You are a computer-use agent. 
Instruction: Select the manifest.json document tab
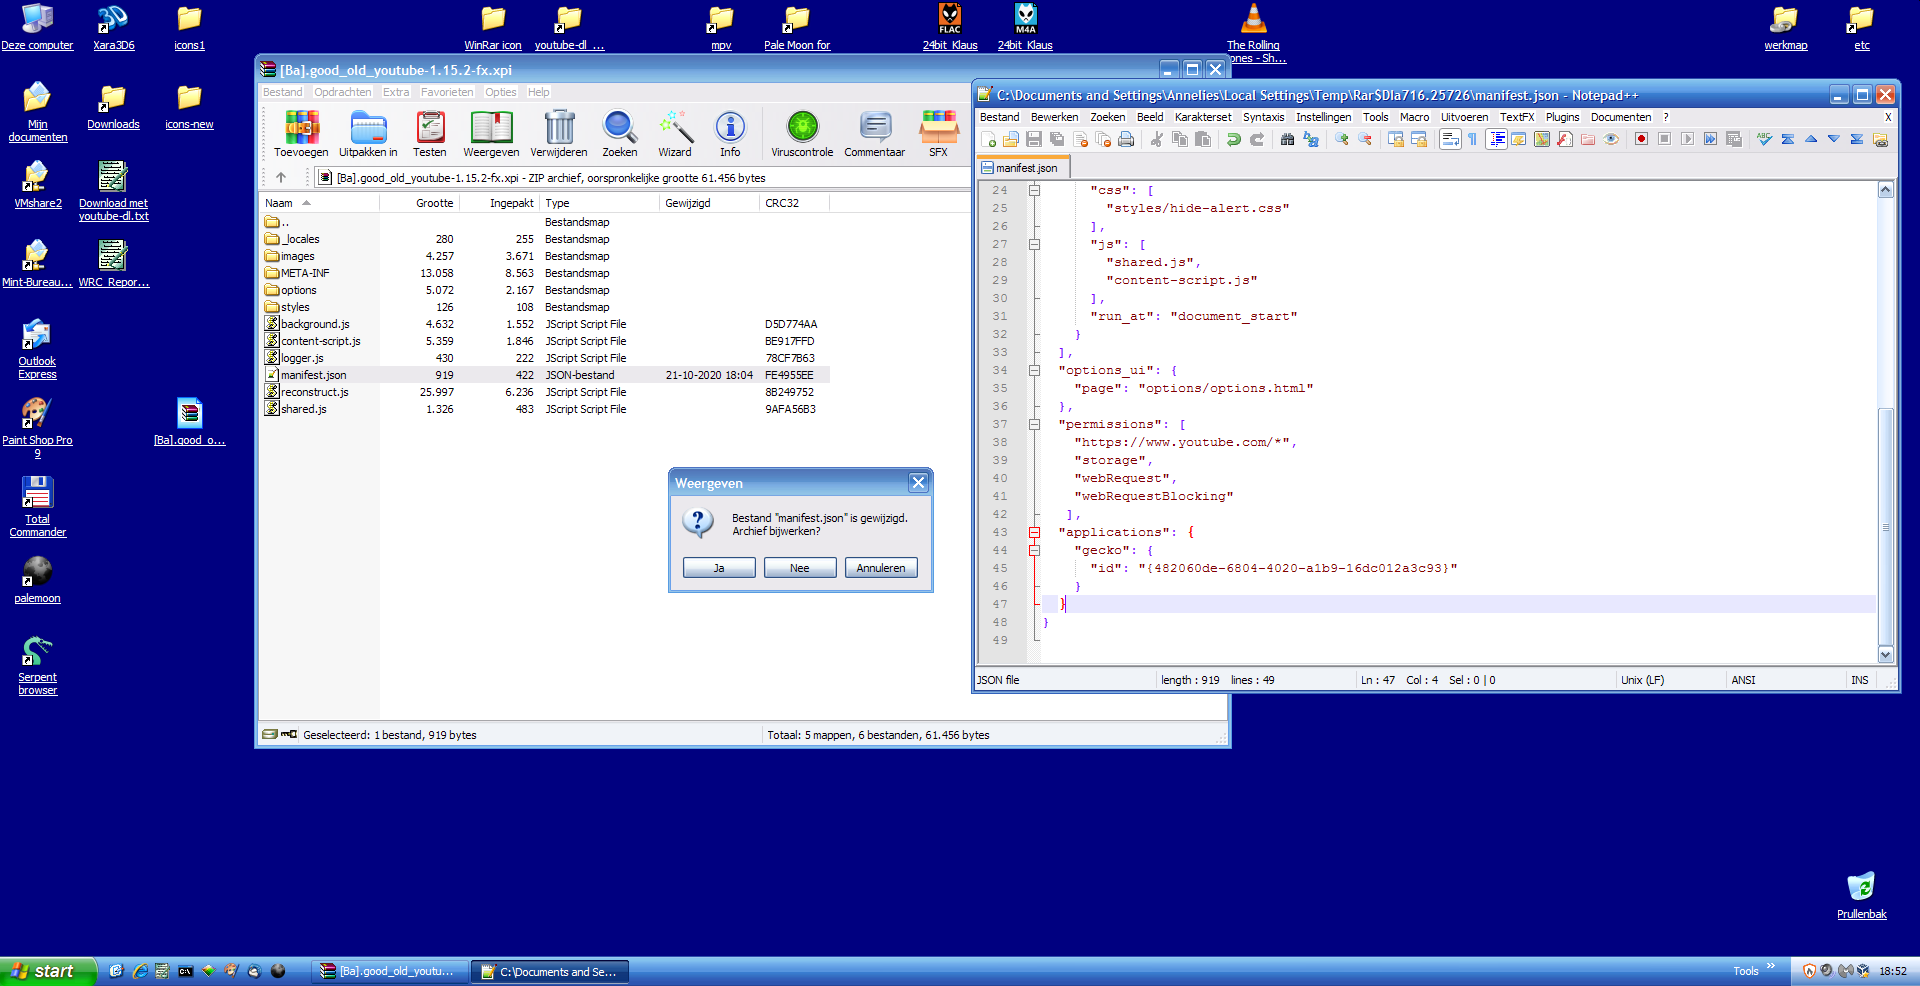[1024, 168]
